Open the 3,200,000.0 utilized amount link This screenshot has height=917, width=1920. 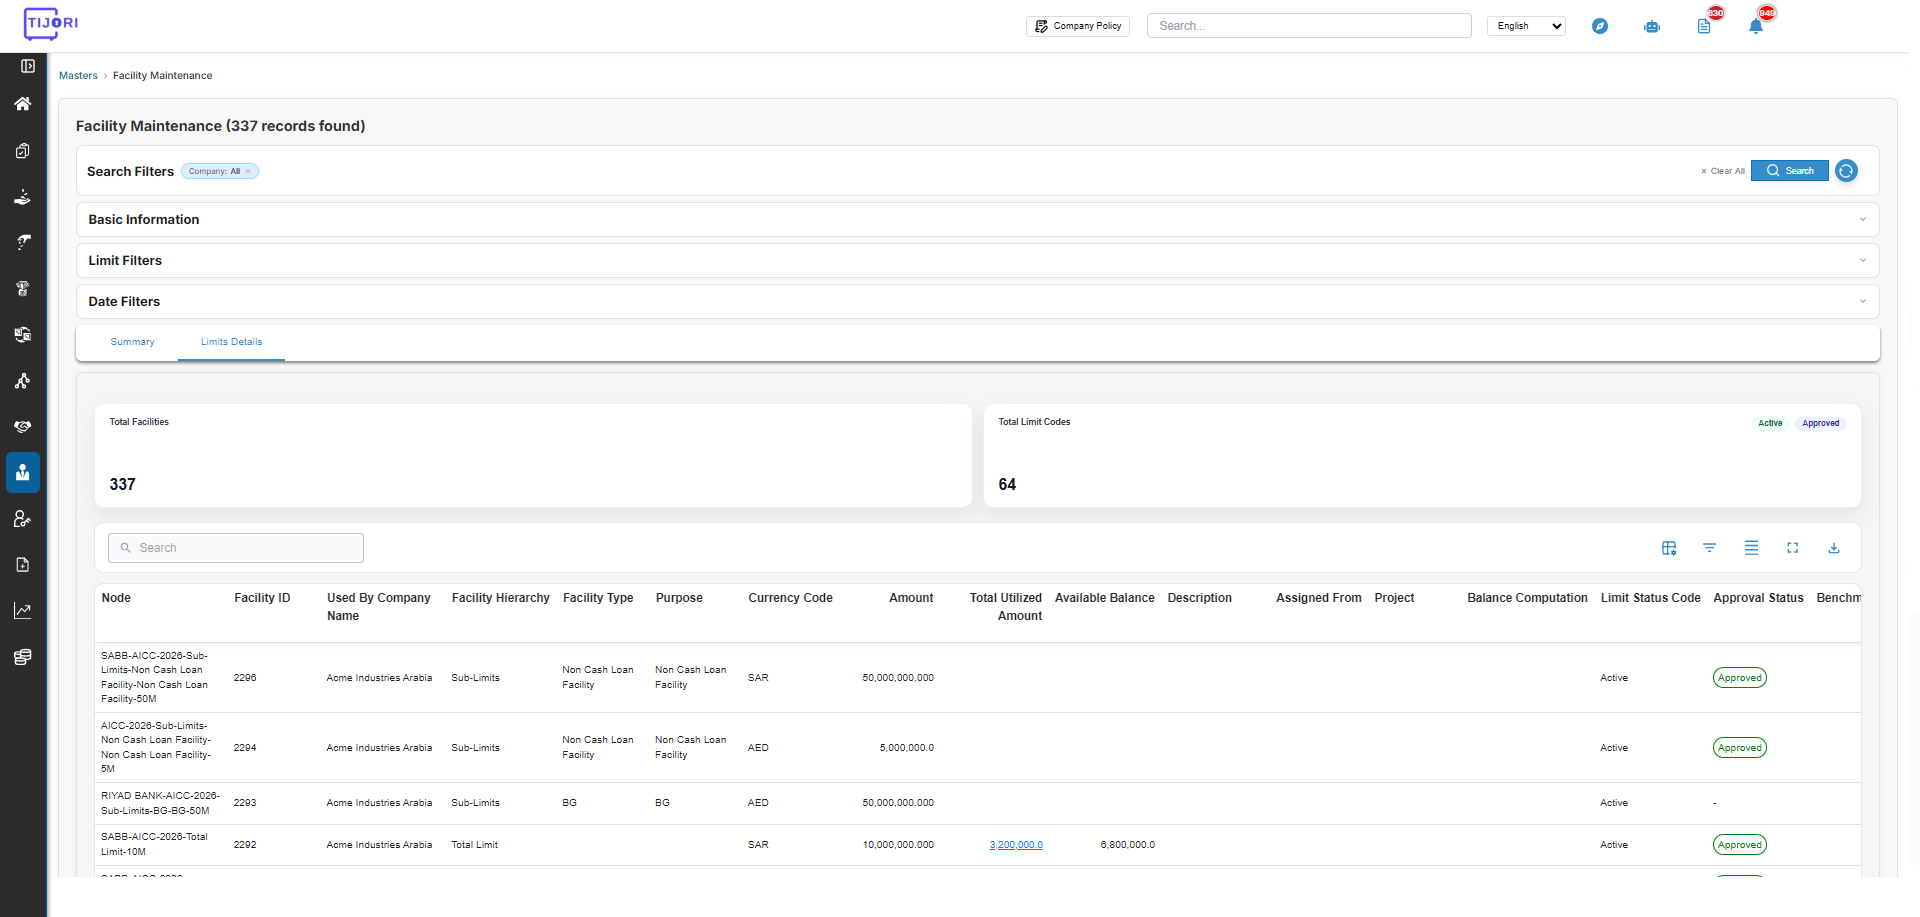pyautogui.click(x=1016, y=845)
